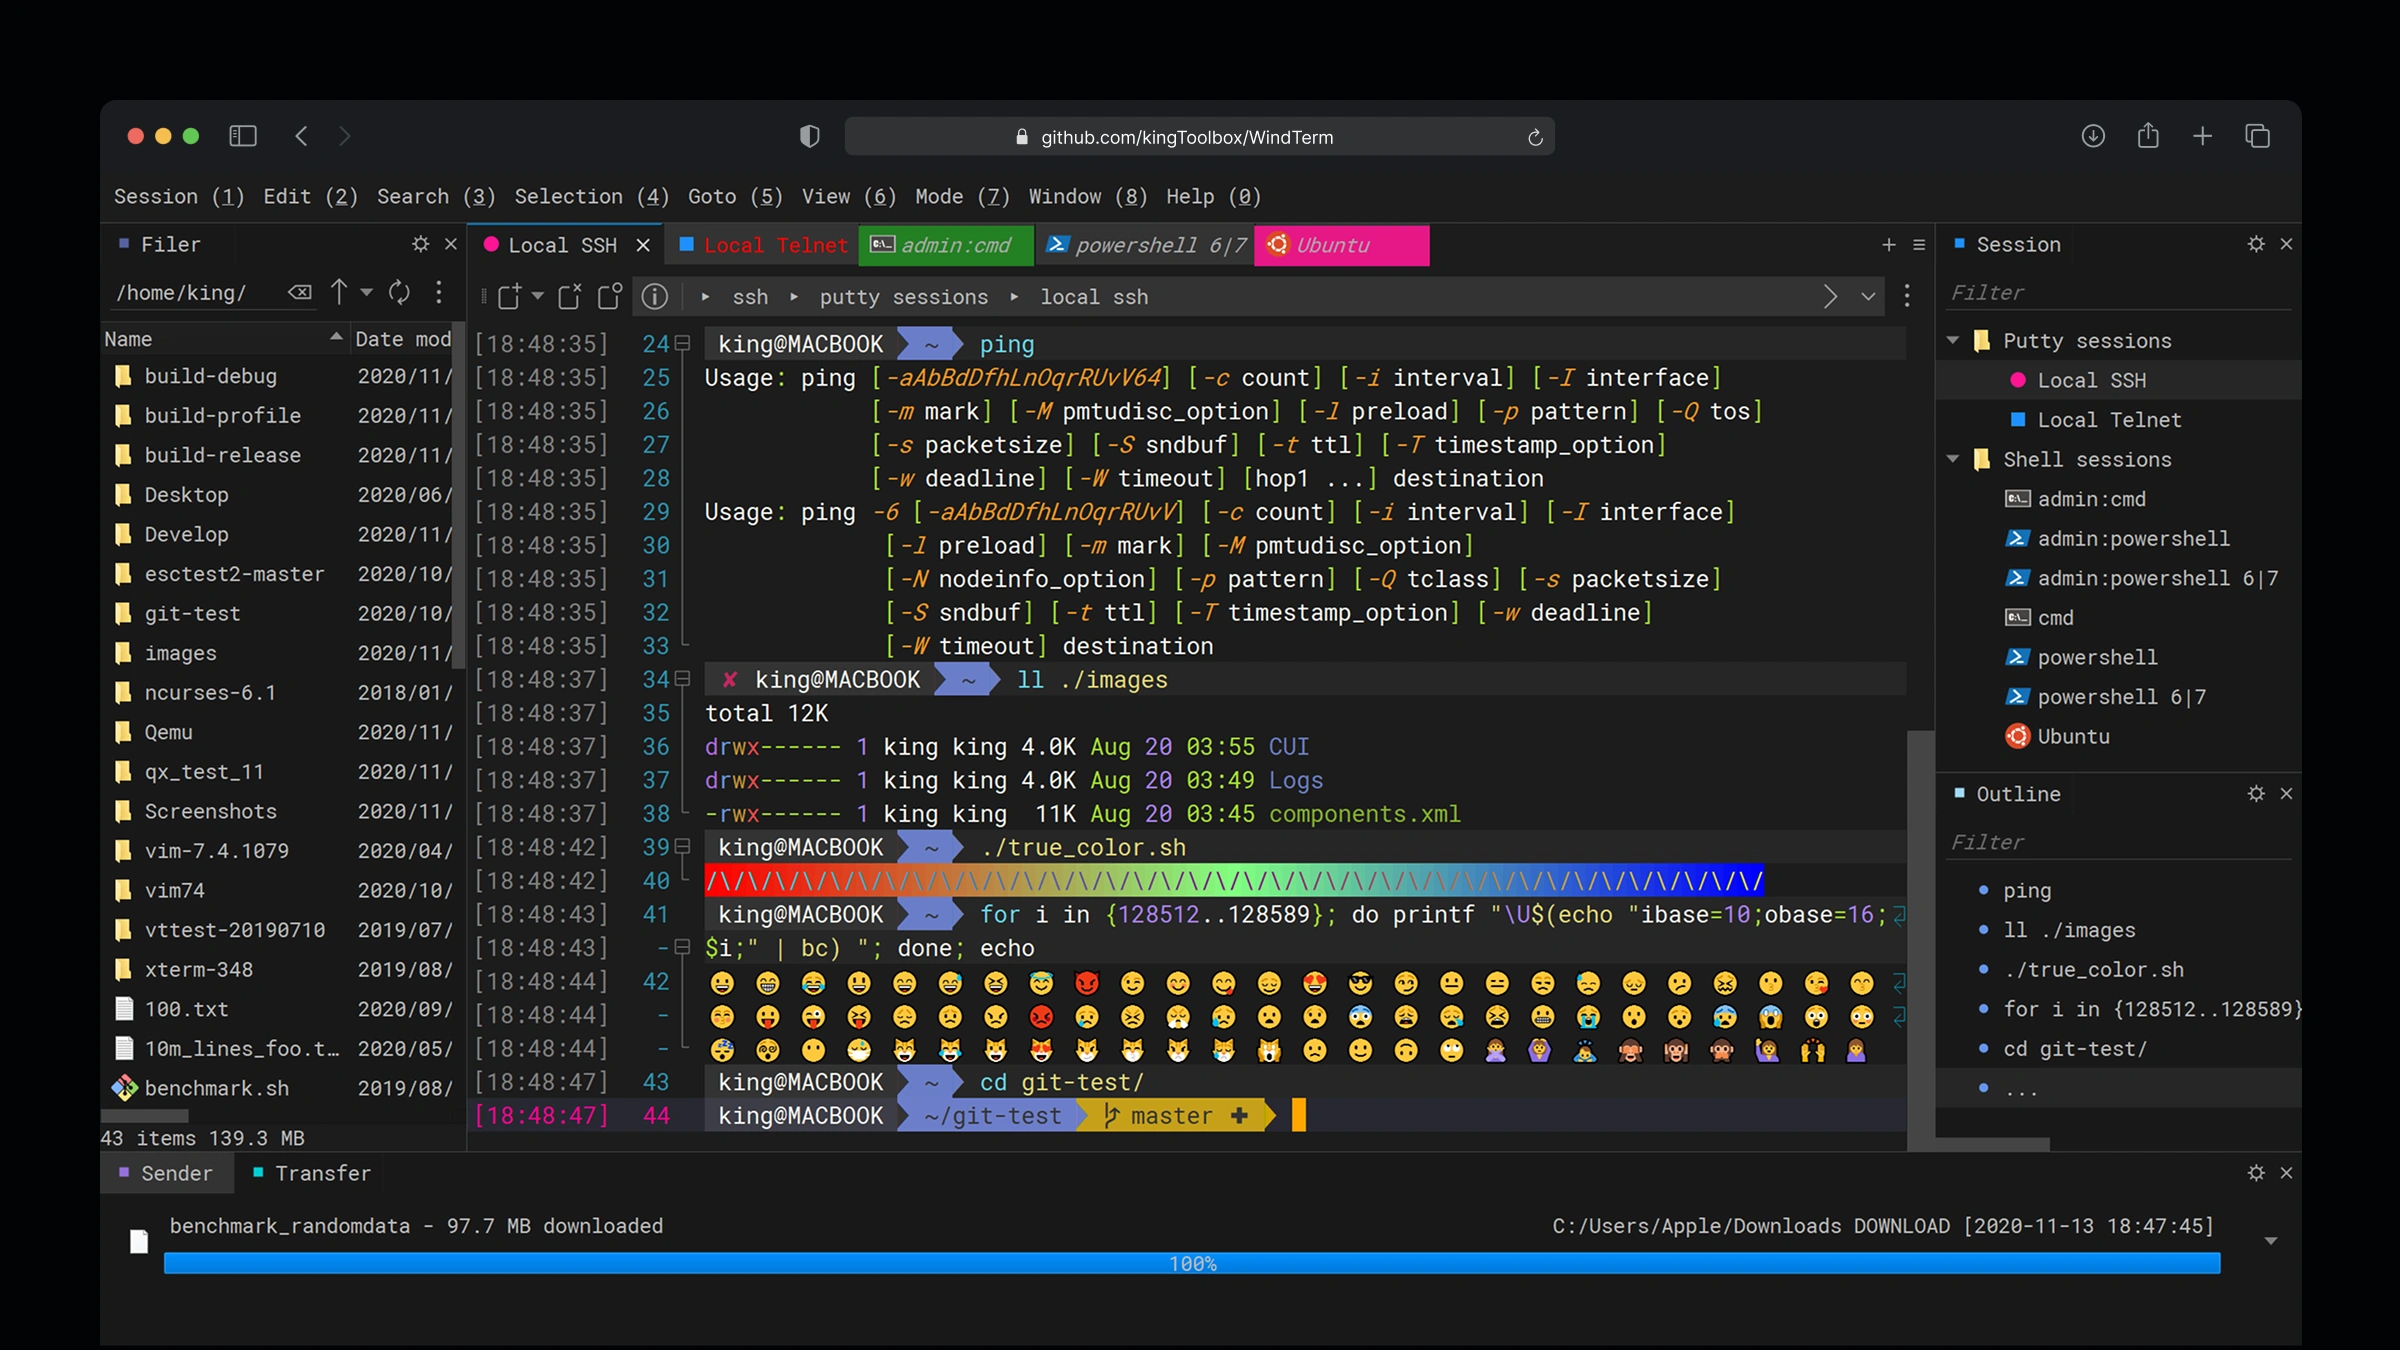This screenshot has width=2400, height=1350.
Task: Expand the download transfer entry arrow
Action: (2271, 1241)
